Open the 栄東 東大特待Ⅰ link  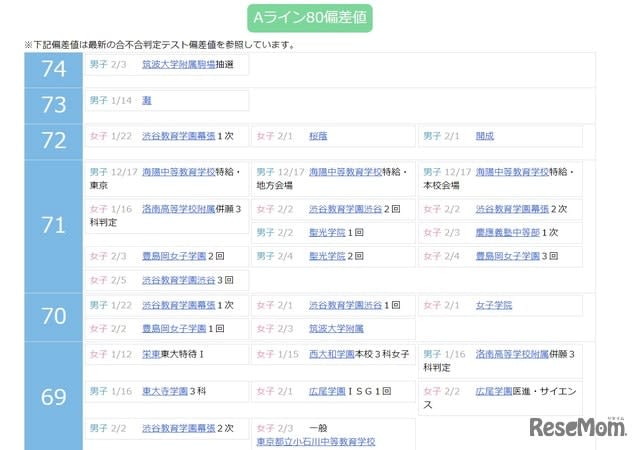pos(151,354)
